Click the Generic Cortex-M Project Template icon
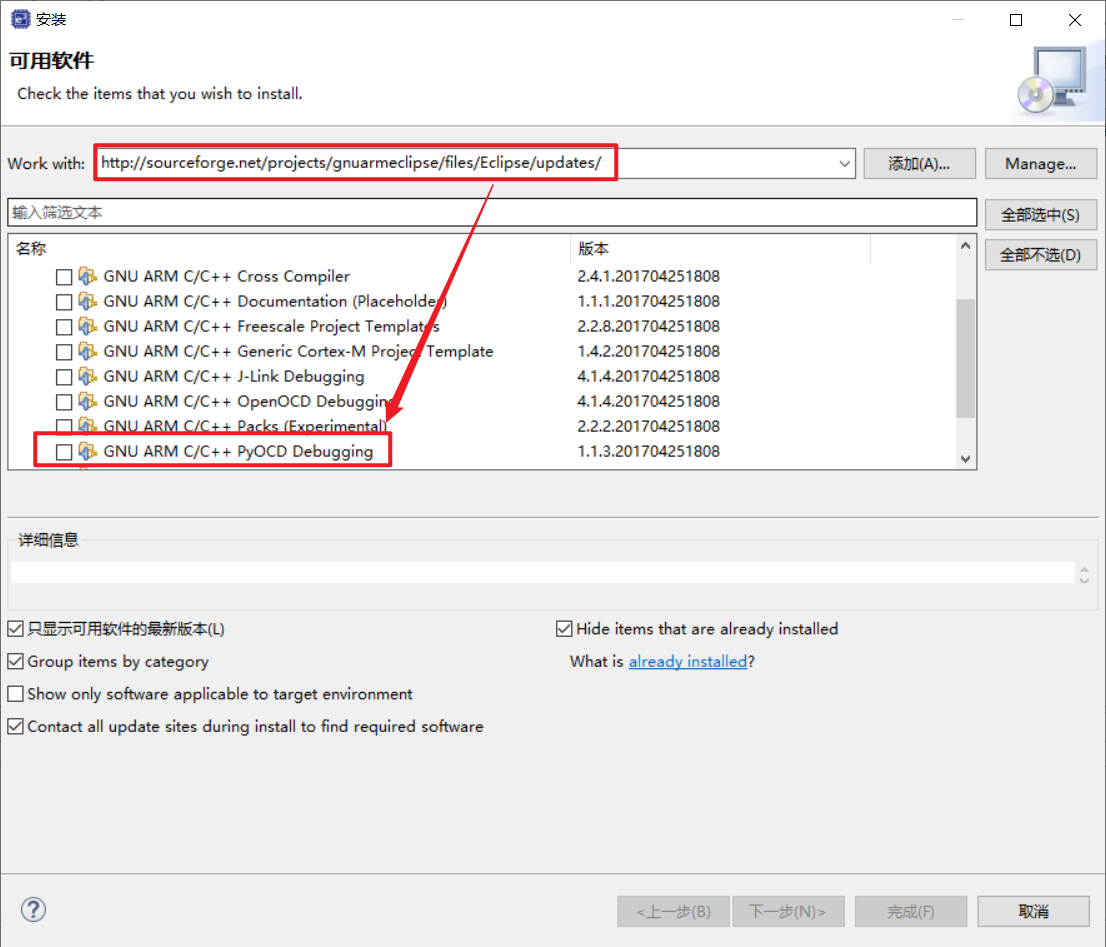1106x947 pixels. [87, 351]
